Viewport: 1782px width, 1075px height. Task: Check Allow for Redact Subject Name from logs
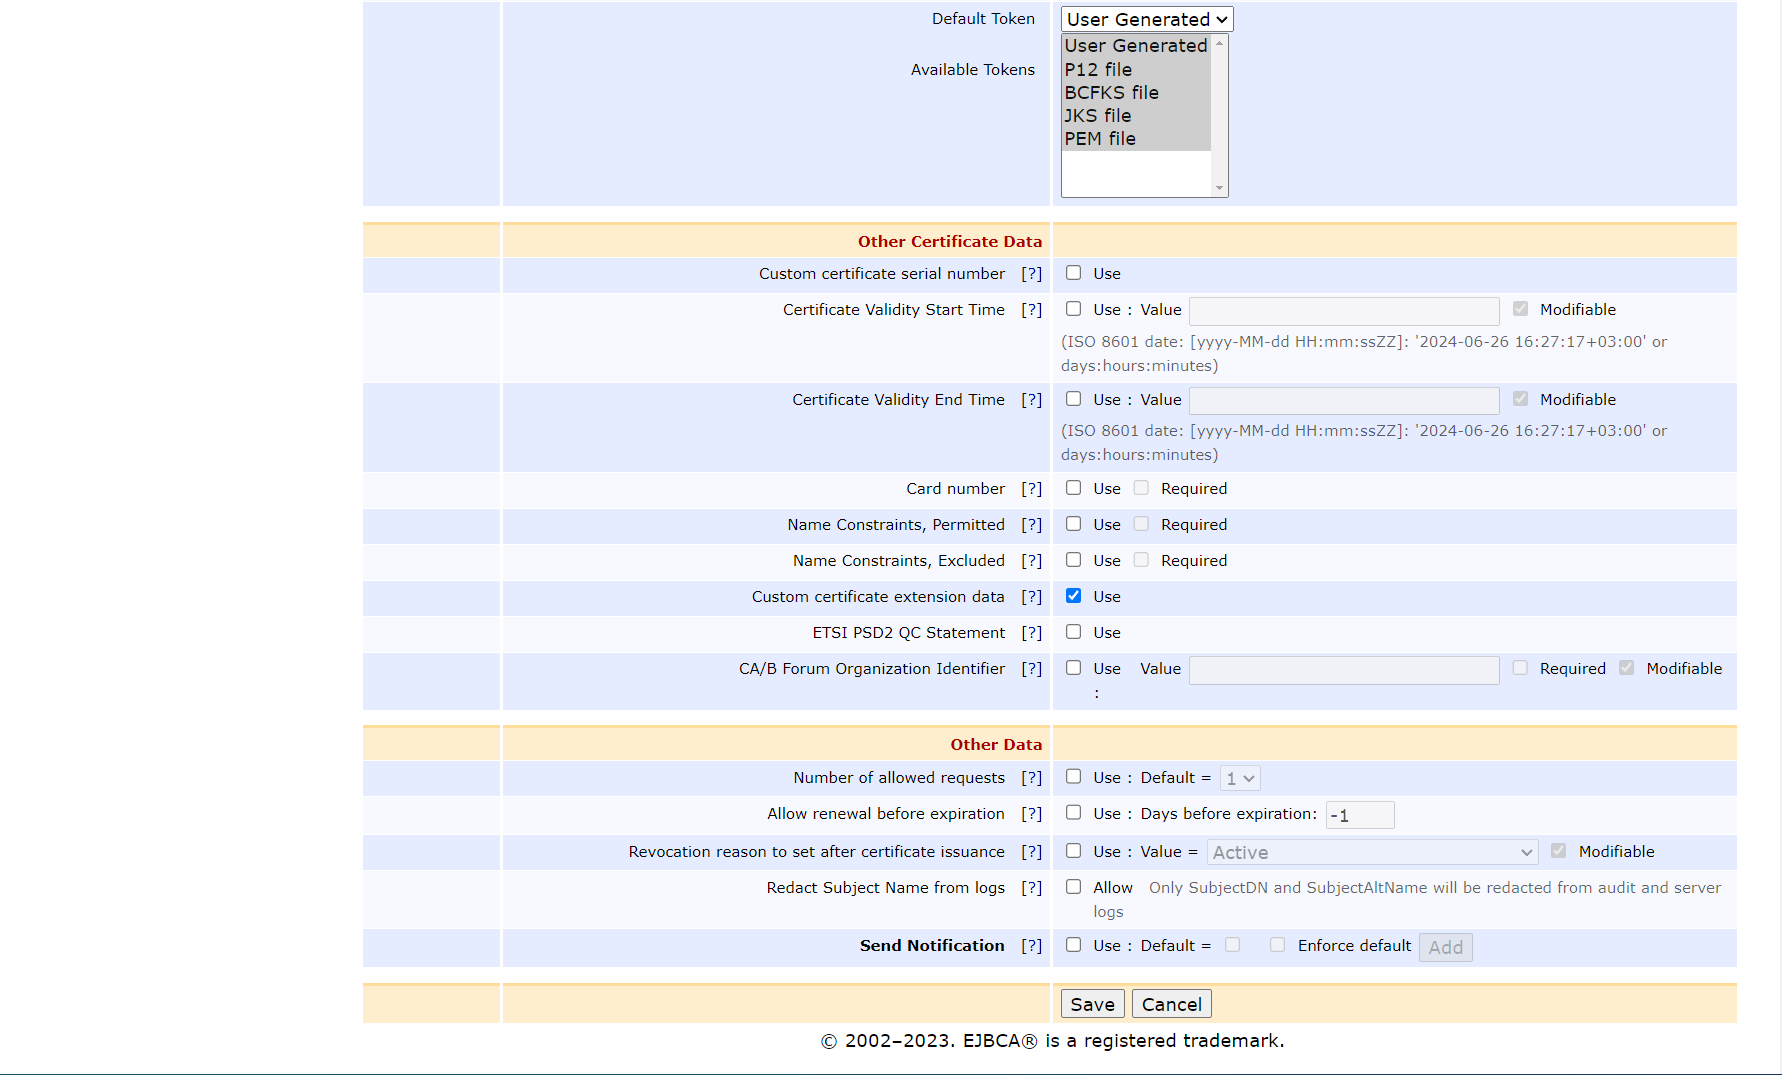[x=1073, y=887]
